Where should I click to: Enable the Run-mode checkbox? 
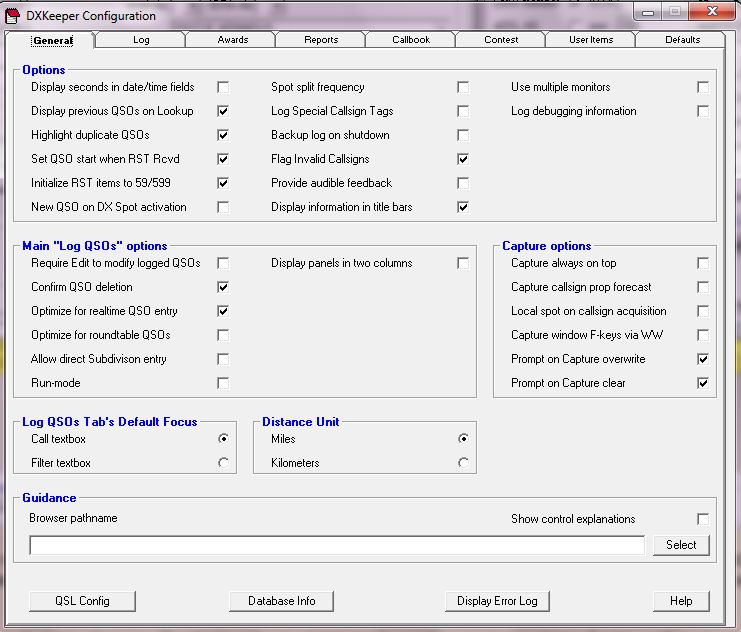223,383
